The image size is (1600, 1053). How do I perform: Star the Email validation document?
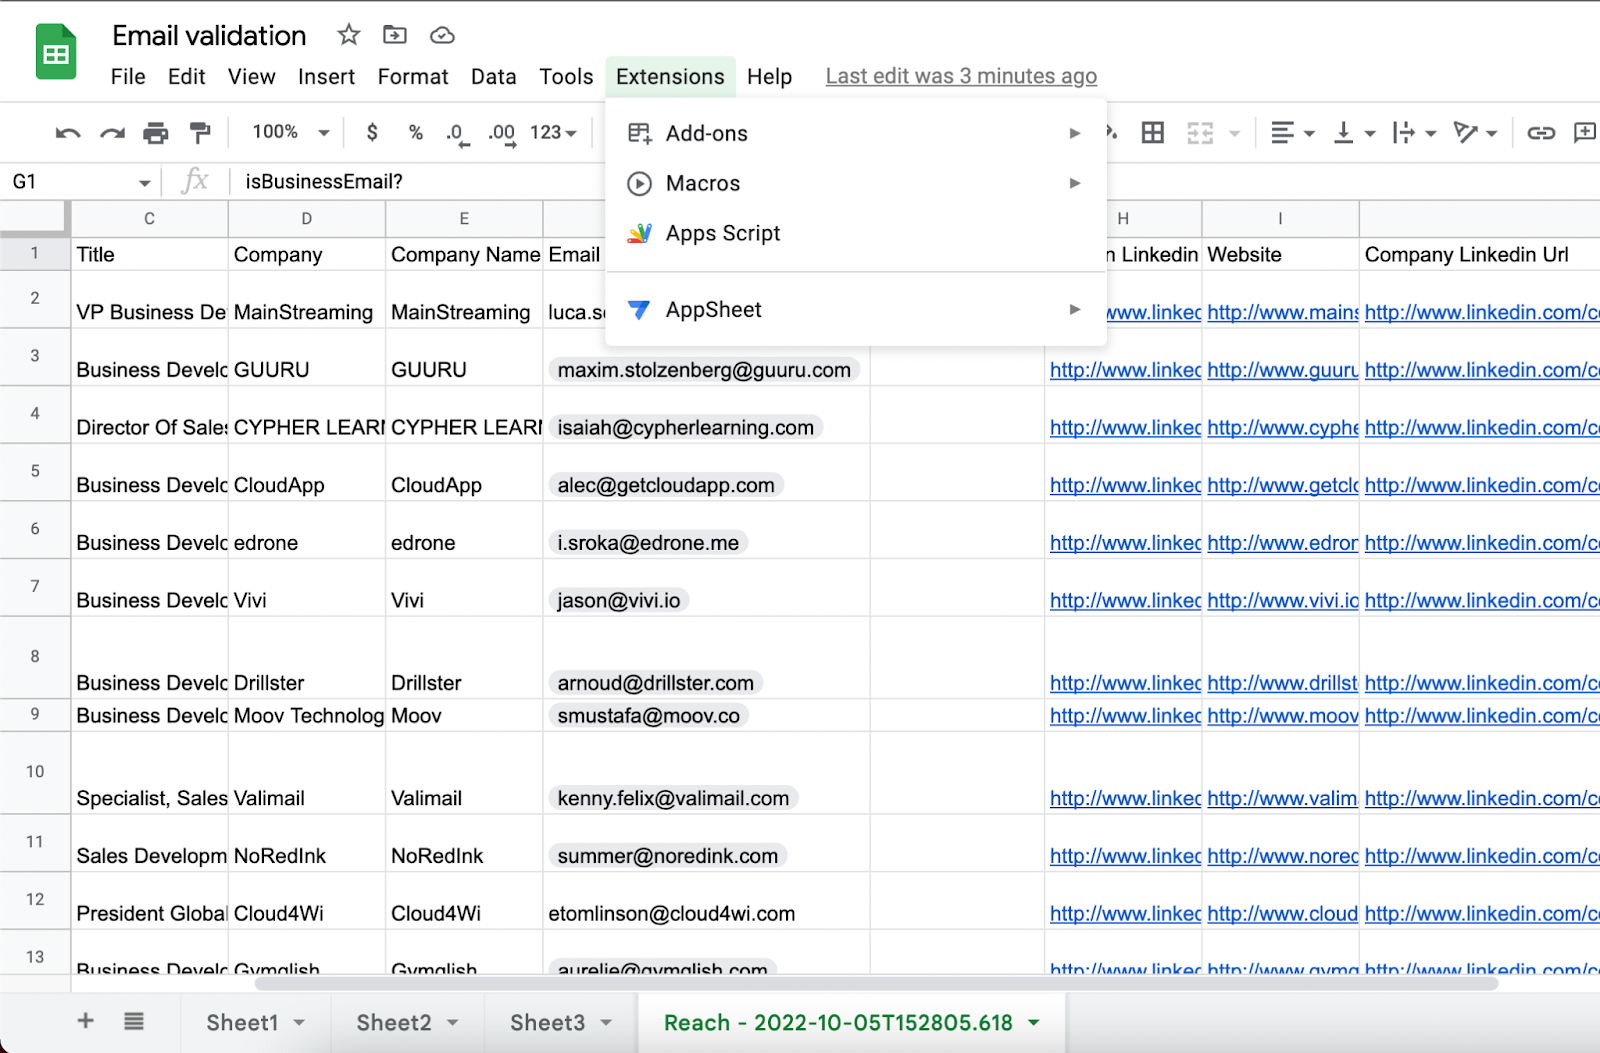coord(348,35)
